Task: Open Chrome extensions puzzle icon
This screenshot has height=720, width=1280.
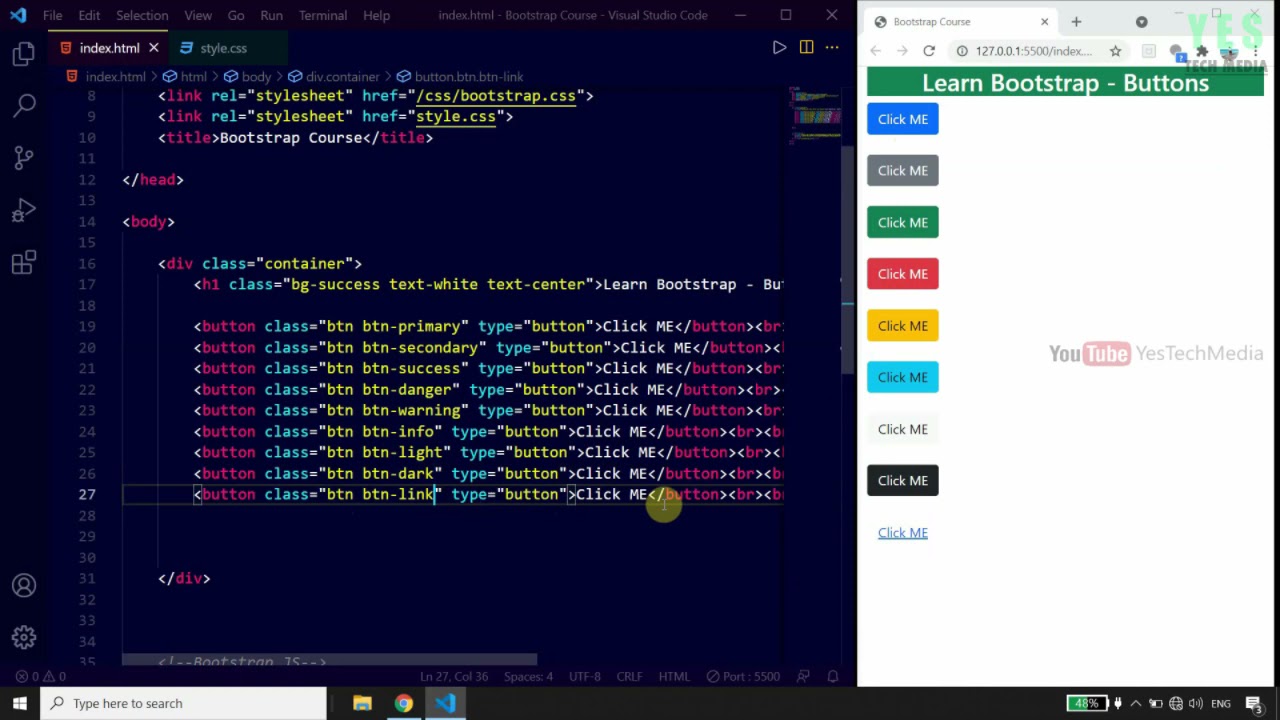Action: (x=1202, y=51)
